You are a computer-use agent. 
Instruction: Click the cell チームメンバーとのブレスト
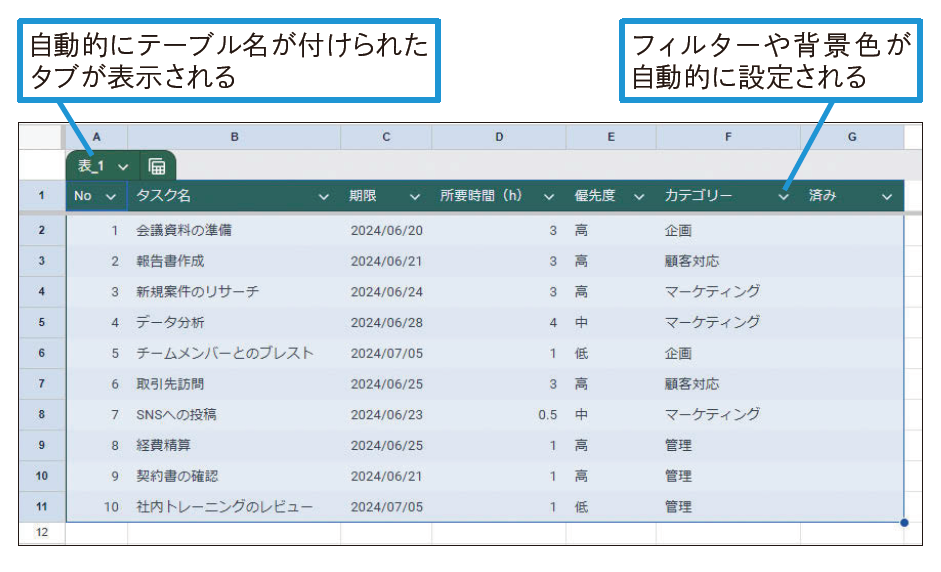click(234, 353)
